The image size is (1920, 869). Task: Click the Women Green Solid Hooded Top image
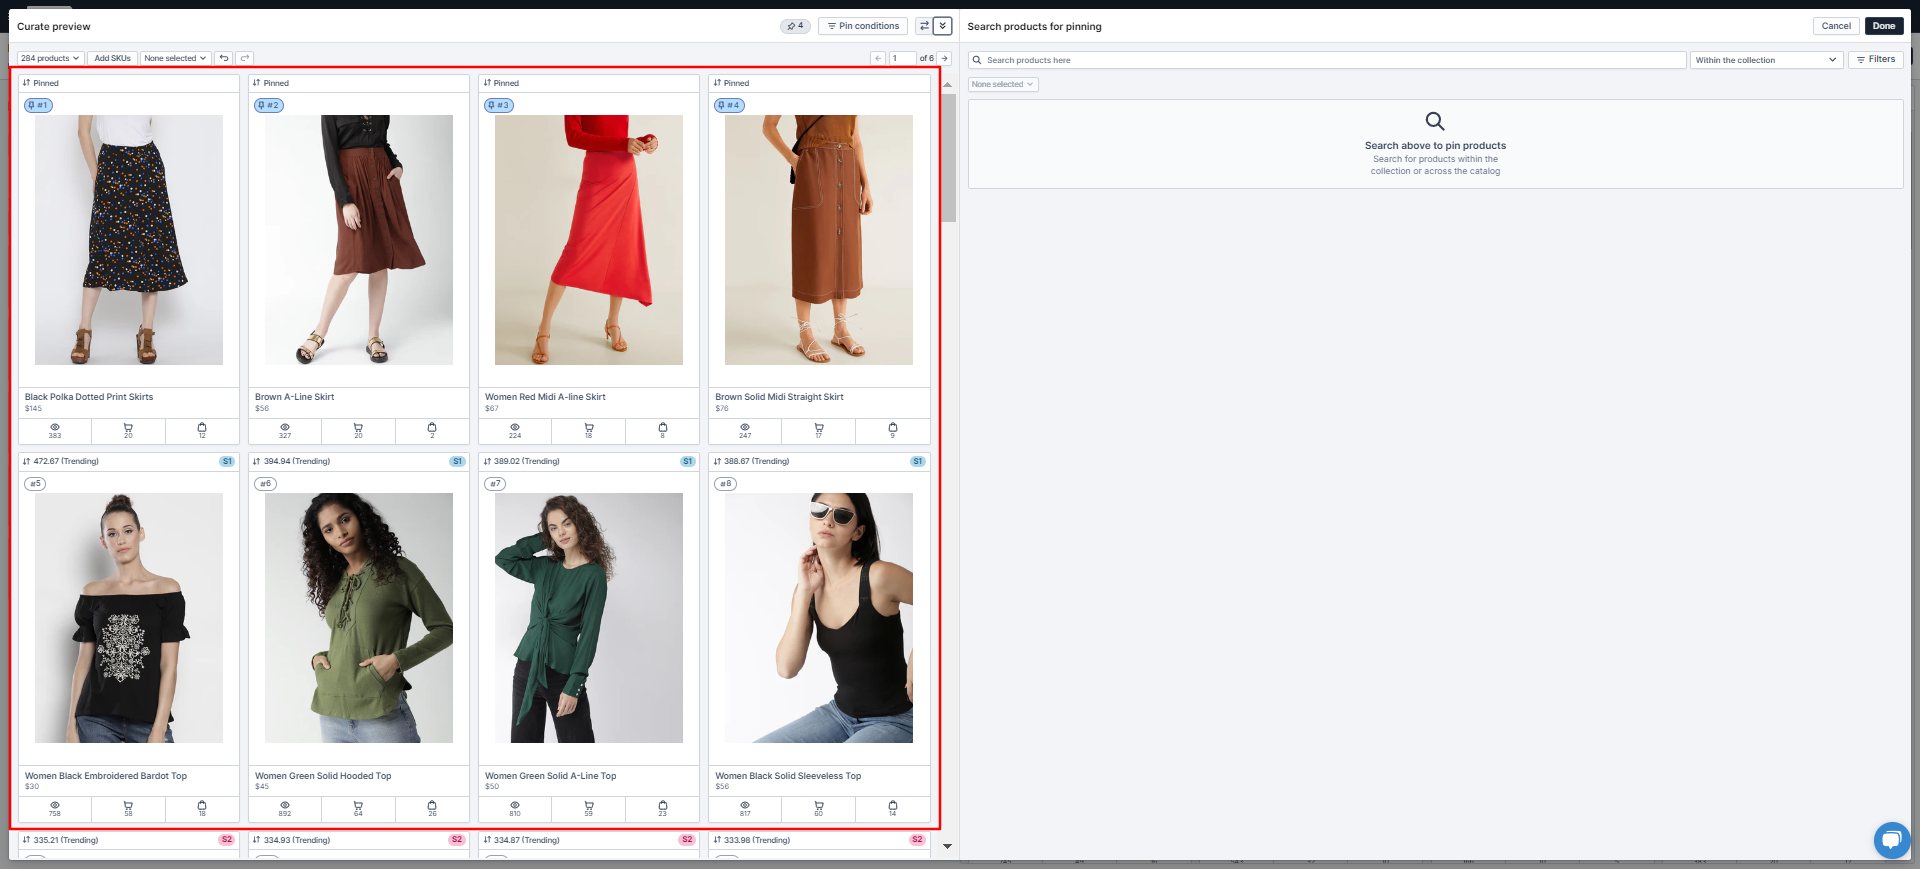[359, 618]
